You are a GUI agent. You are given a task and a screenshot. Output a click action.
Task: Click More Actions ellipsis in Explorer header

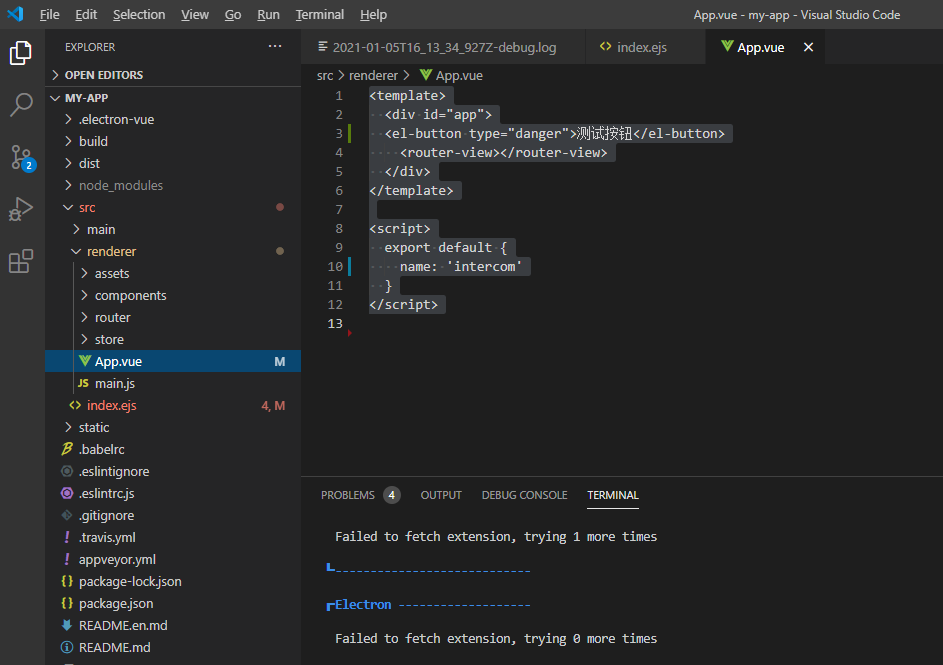coord(275,46)
